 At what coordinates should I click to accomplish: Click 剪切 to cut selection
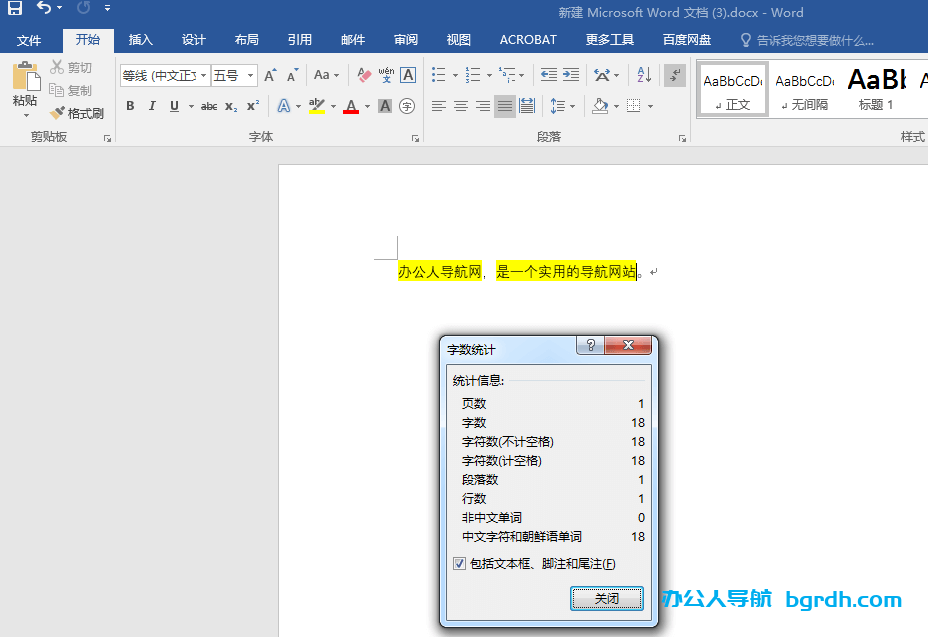pos(72,67)
